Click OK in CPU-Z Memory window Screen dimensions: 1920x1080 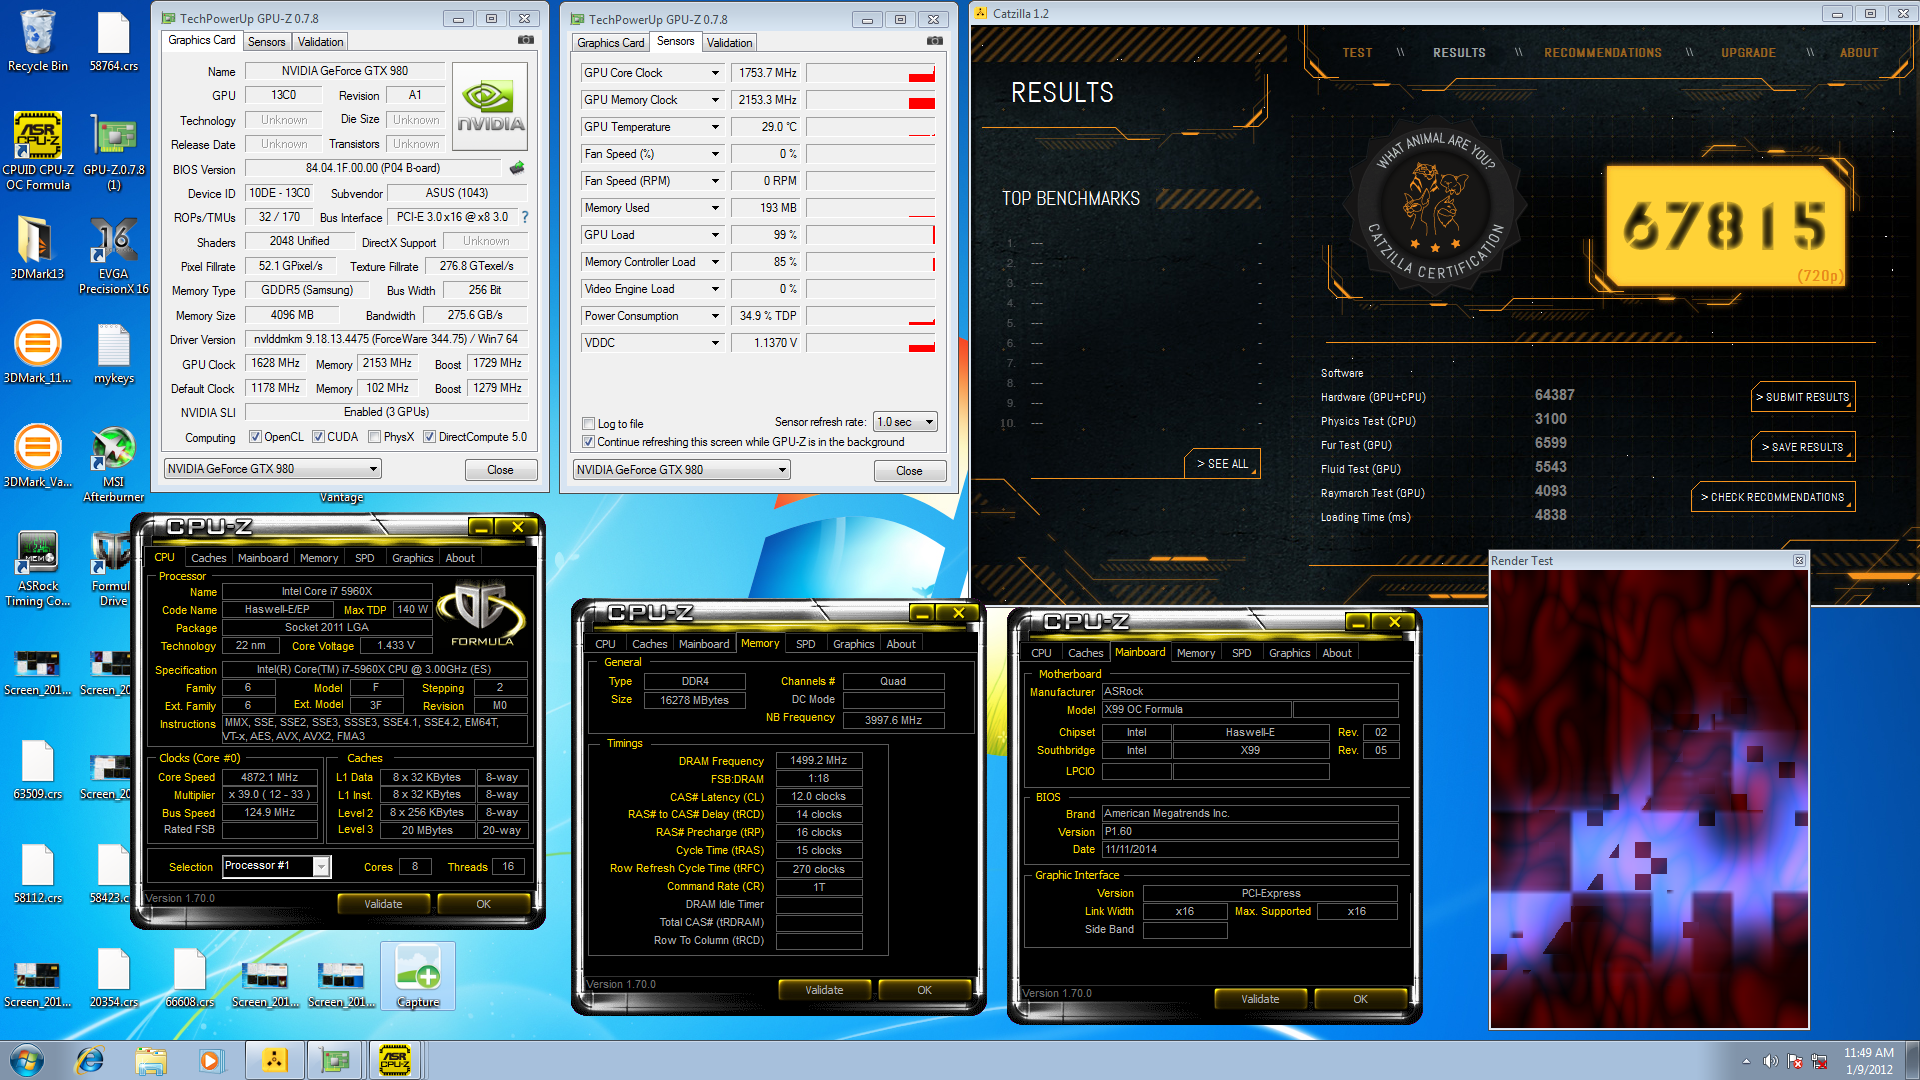point(924,990)
